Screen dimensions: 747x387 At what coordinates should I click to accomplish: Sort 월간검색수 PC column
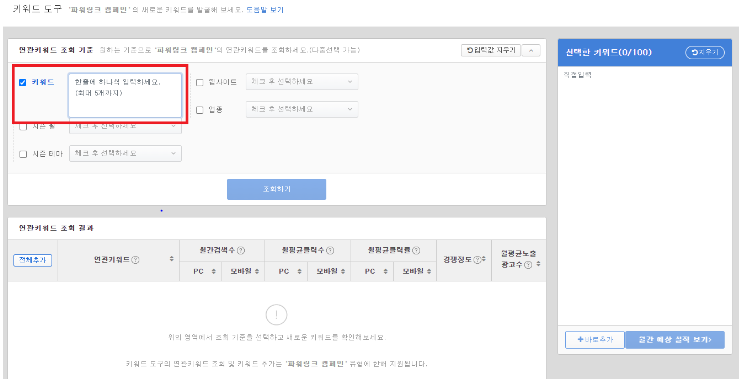point(213,271)
